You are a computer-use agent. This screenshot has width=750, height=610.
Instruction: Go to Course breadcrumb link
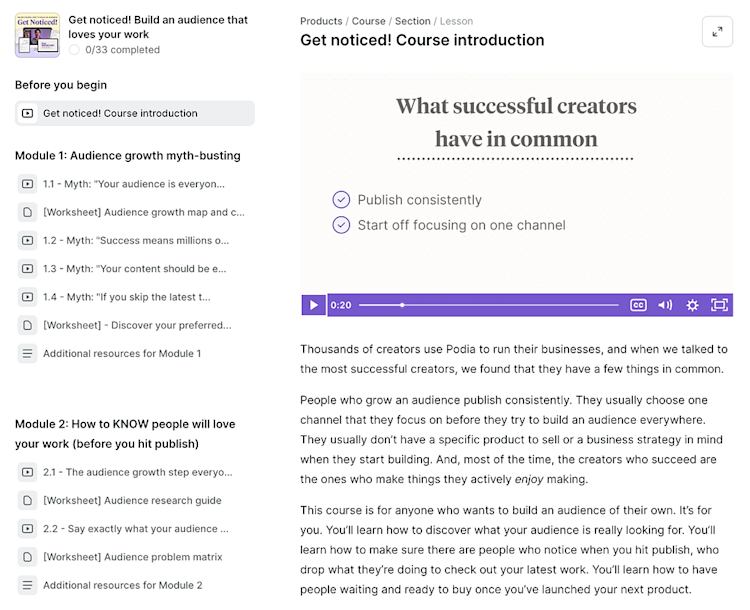click(368, 21)
